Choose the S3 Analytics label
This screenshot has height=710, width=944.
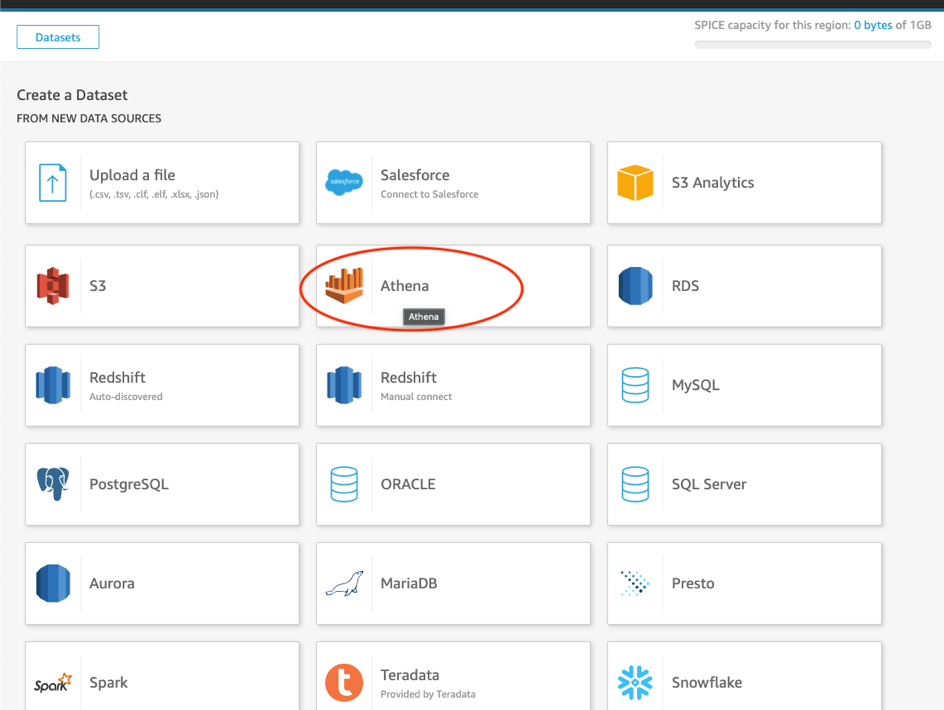coord(713,182)
